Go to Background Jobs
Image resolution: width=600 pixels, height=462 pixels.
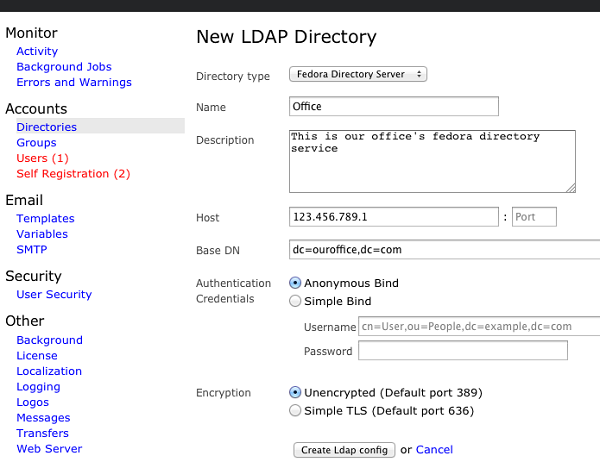point(64,67)
